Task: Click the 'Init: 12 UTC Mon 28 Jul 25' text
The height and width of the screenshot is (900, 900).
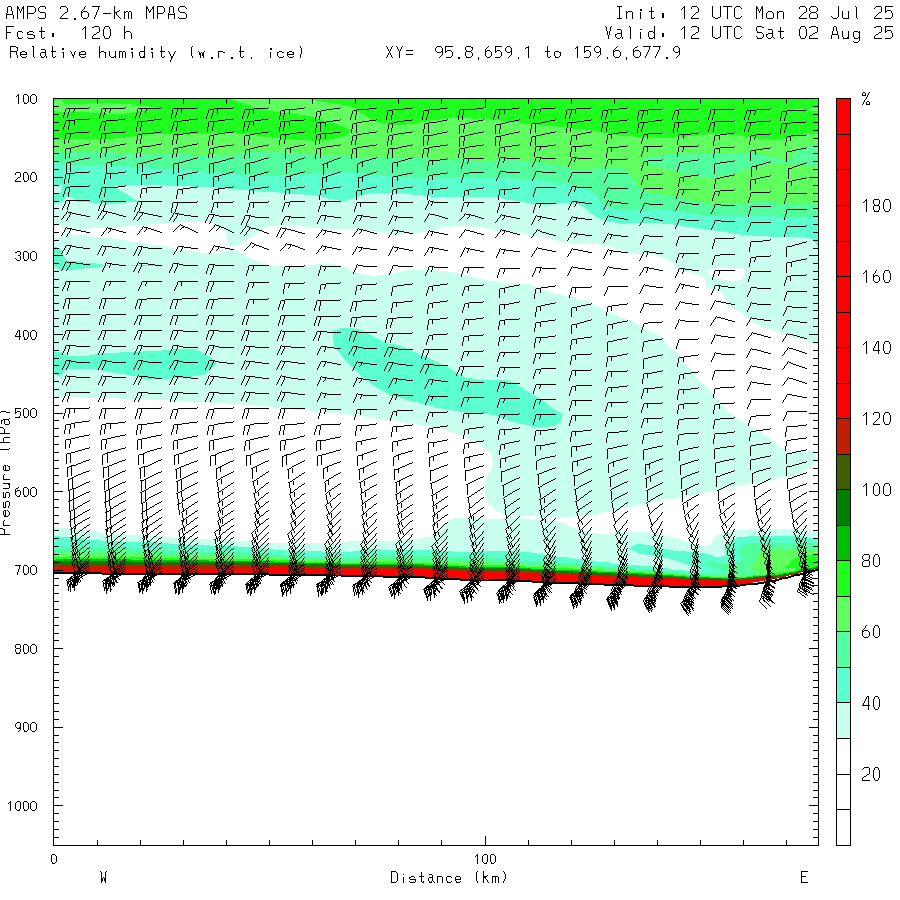Action: tap(754, 13)
